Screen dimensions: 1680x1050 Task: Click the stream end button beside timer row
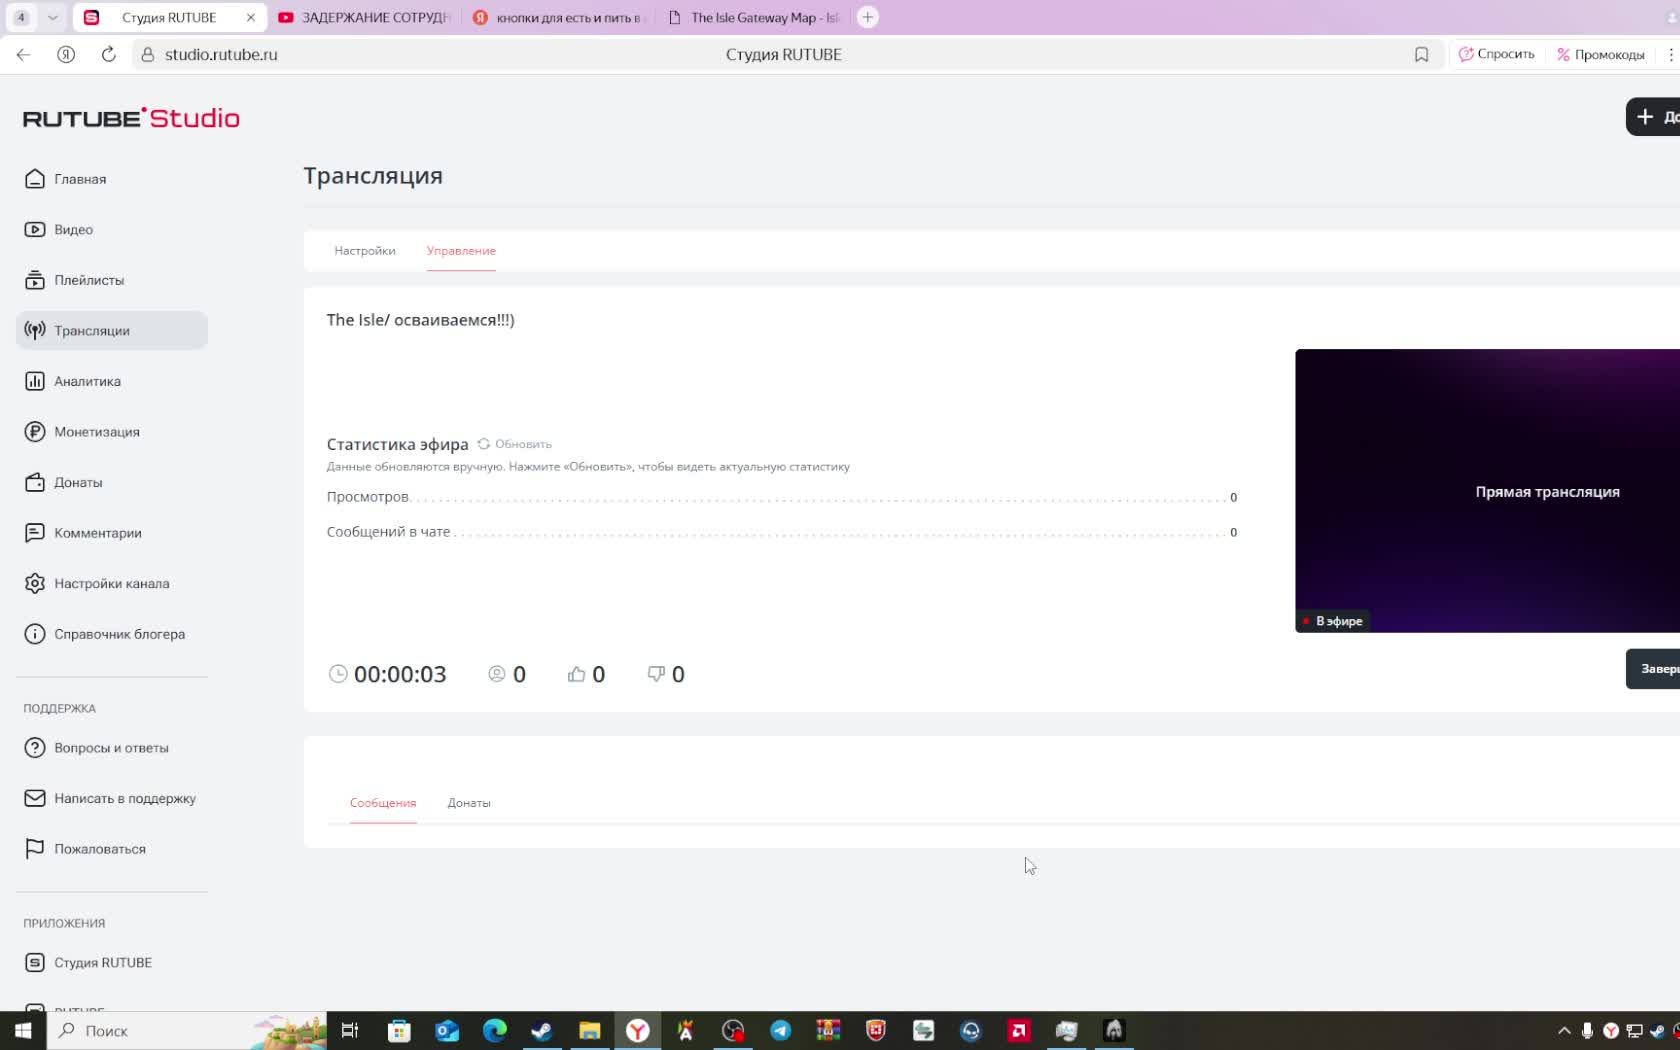click(x=1653, y=669)
